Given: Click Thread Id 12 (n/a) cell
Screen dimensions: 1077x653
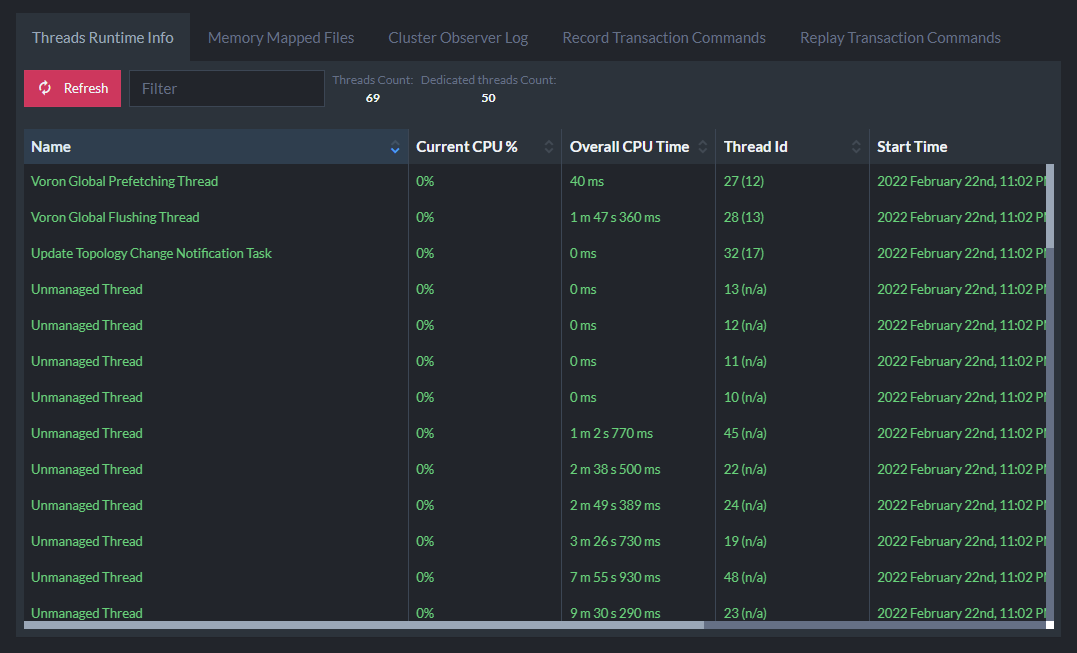Looking at the screenshot, I should pyautogui.click(x=745, y=325).
